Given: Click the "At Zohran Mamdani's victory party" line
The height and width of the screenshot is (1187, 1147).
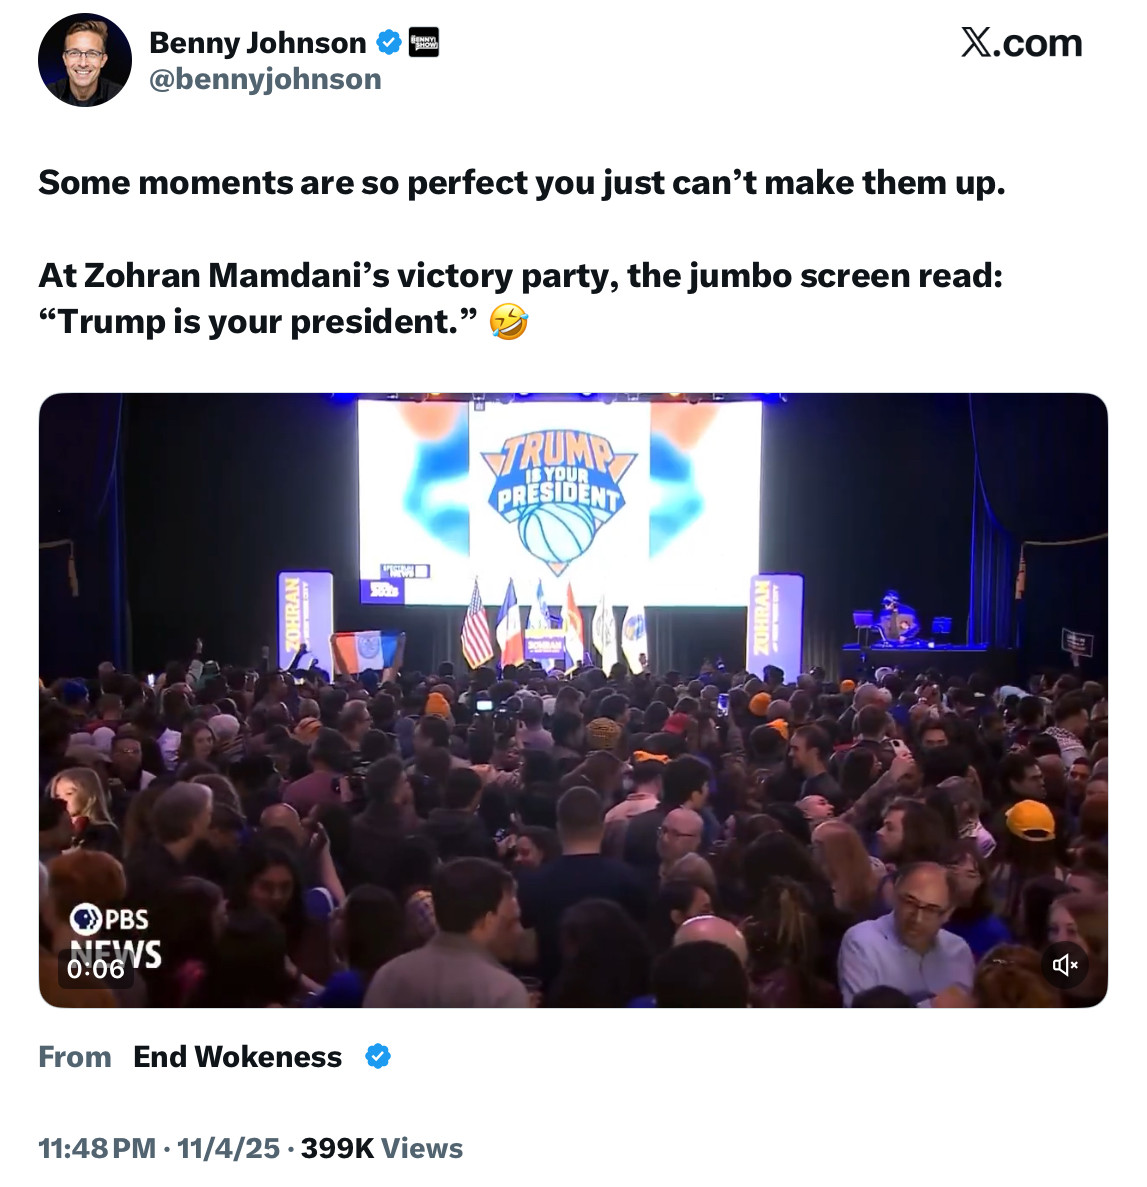Looking at the screenshot, I should click(520, 275).
